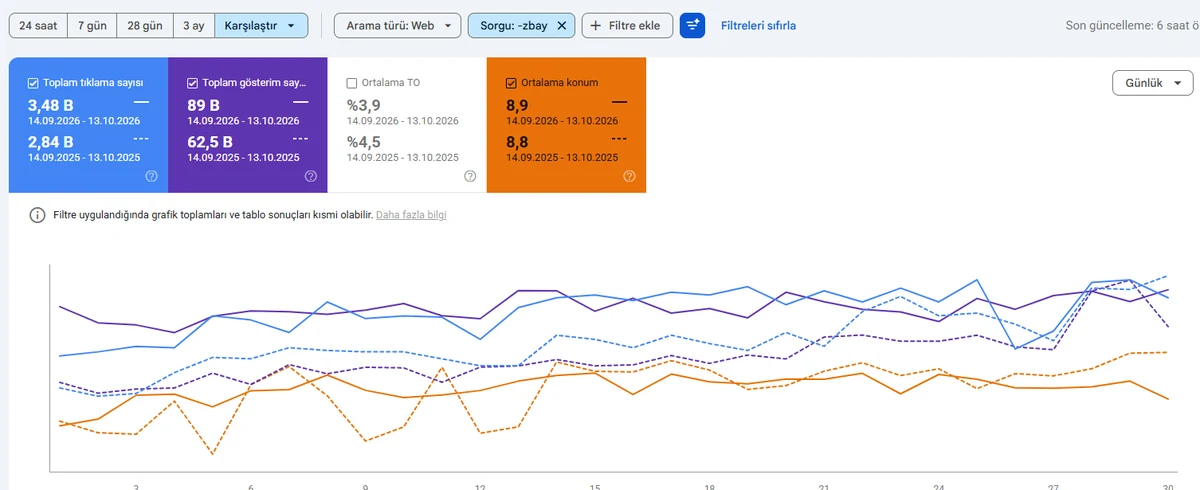Remove the Sorgu: -zbay filter
This screenshot has height=490, width=1200.
click(x=562, y=25)
